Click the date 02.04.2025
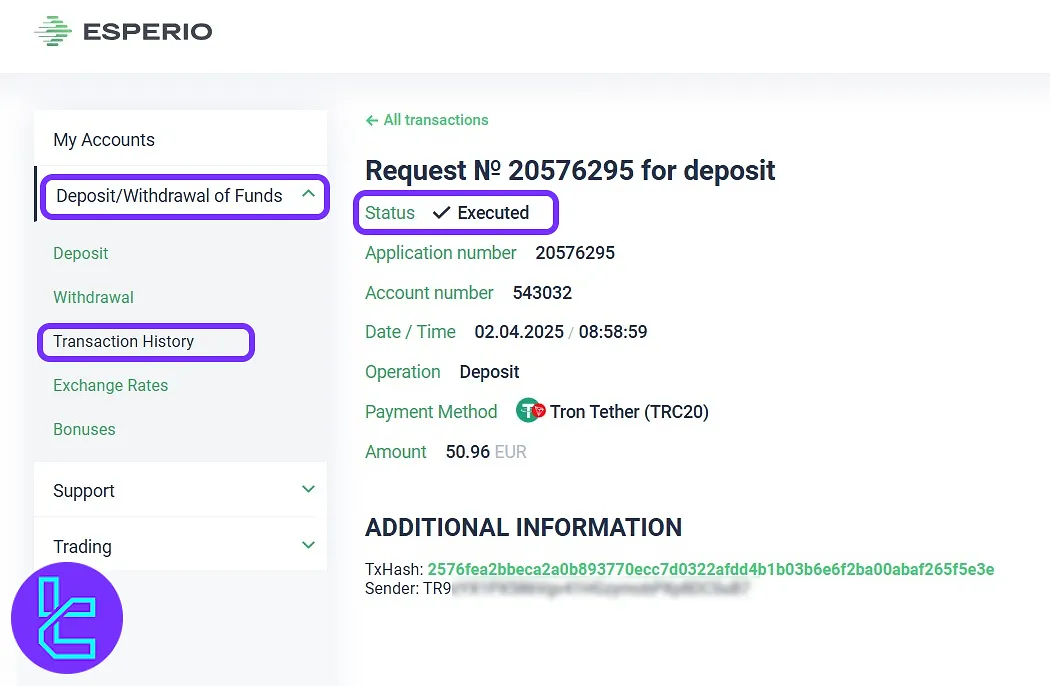This screenshot has height=686, width=1050. tap(519, 332)
